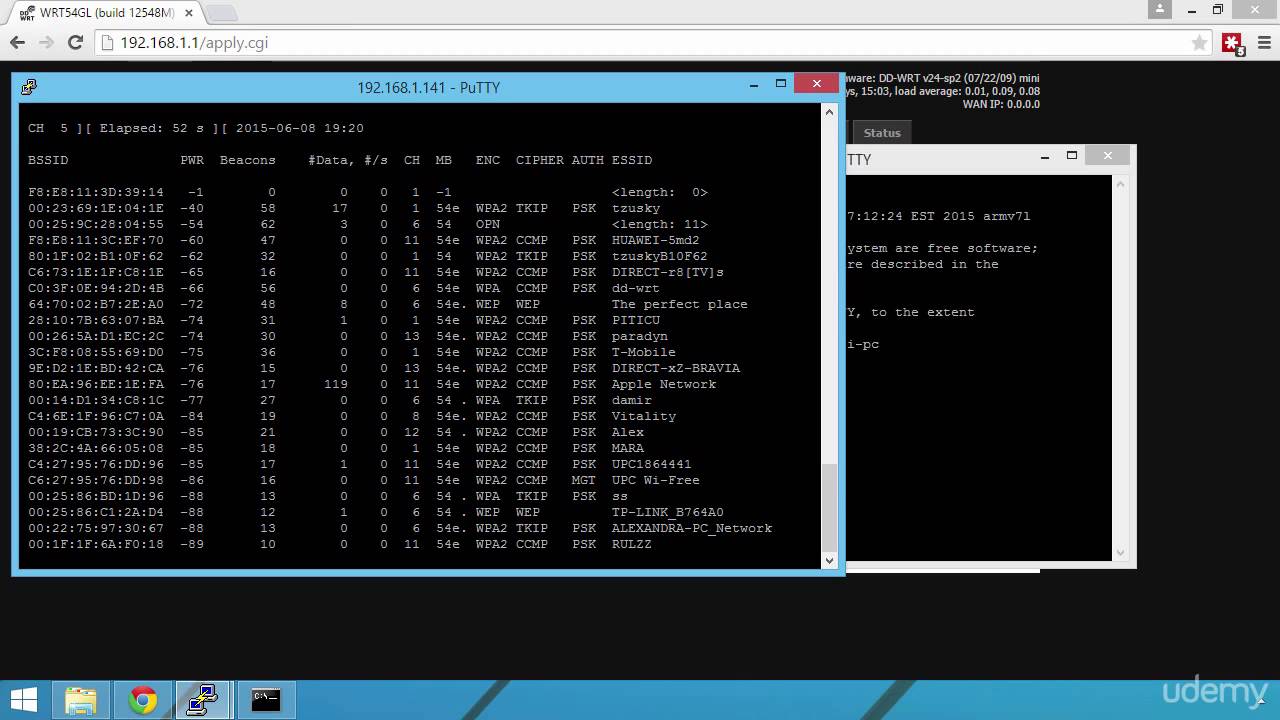
Task: Click the PuTTY scrollbar thumb
Action: tap(829, 507)
